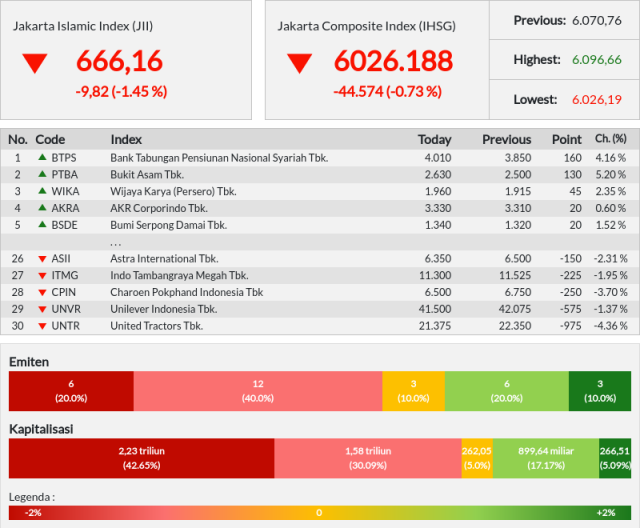Click the Emiten section heading
Screen dimensions: 640x528
pyautogui.click(x=29, y=362)
